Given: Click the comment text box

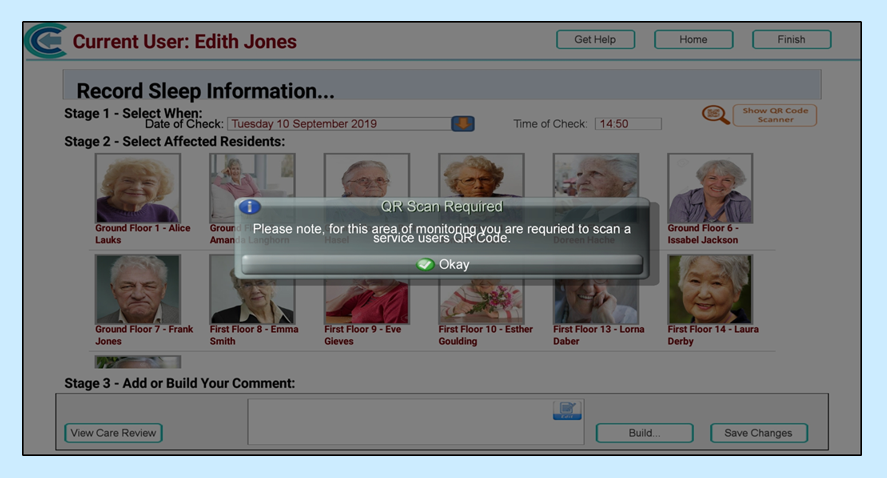Looking at the screenshot, I should coord(416,421).
